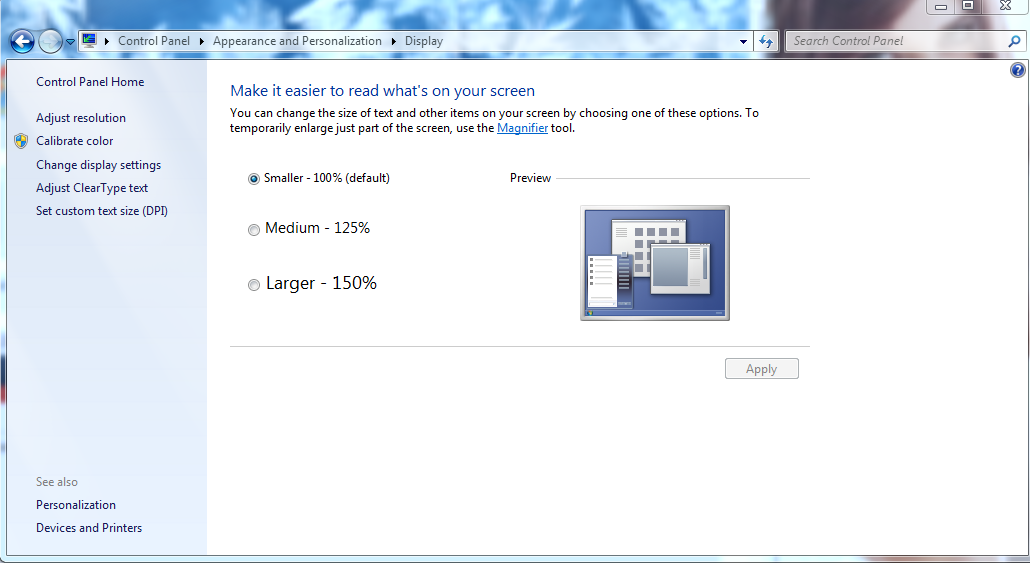1030x563 pixels.
Task: Expand the arrow before Control Panel breadcrumb
Action: point(106,41)
